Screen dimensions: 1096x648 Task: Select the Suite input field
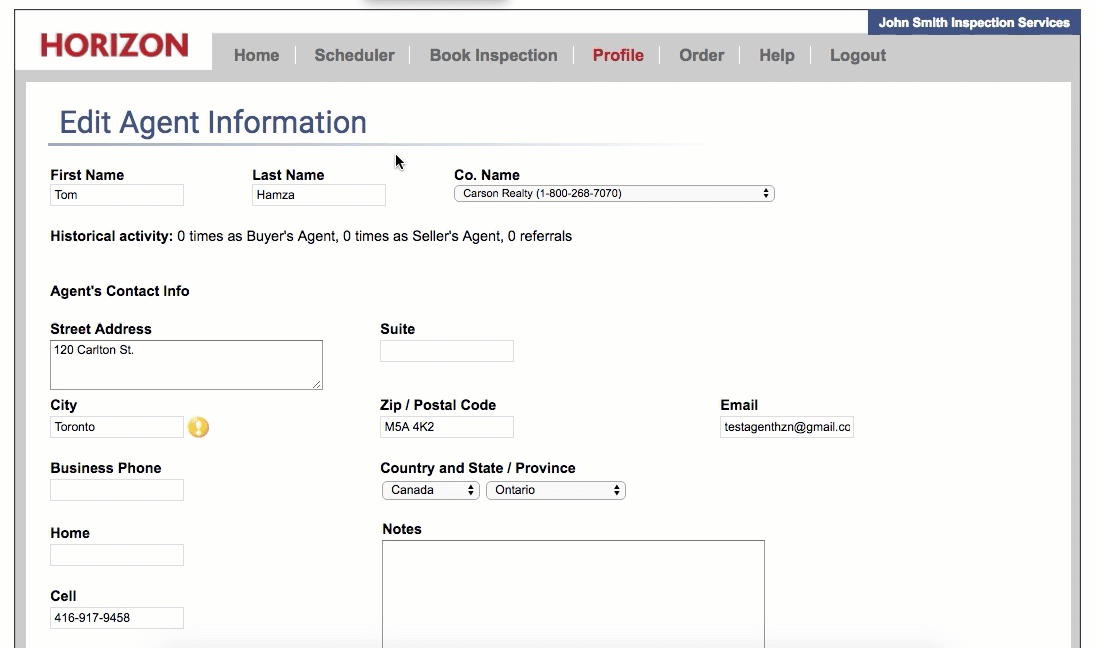(447, 351)
